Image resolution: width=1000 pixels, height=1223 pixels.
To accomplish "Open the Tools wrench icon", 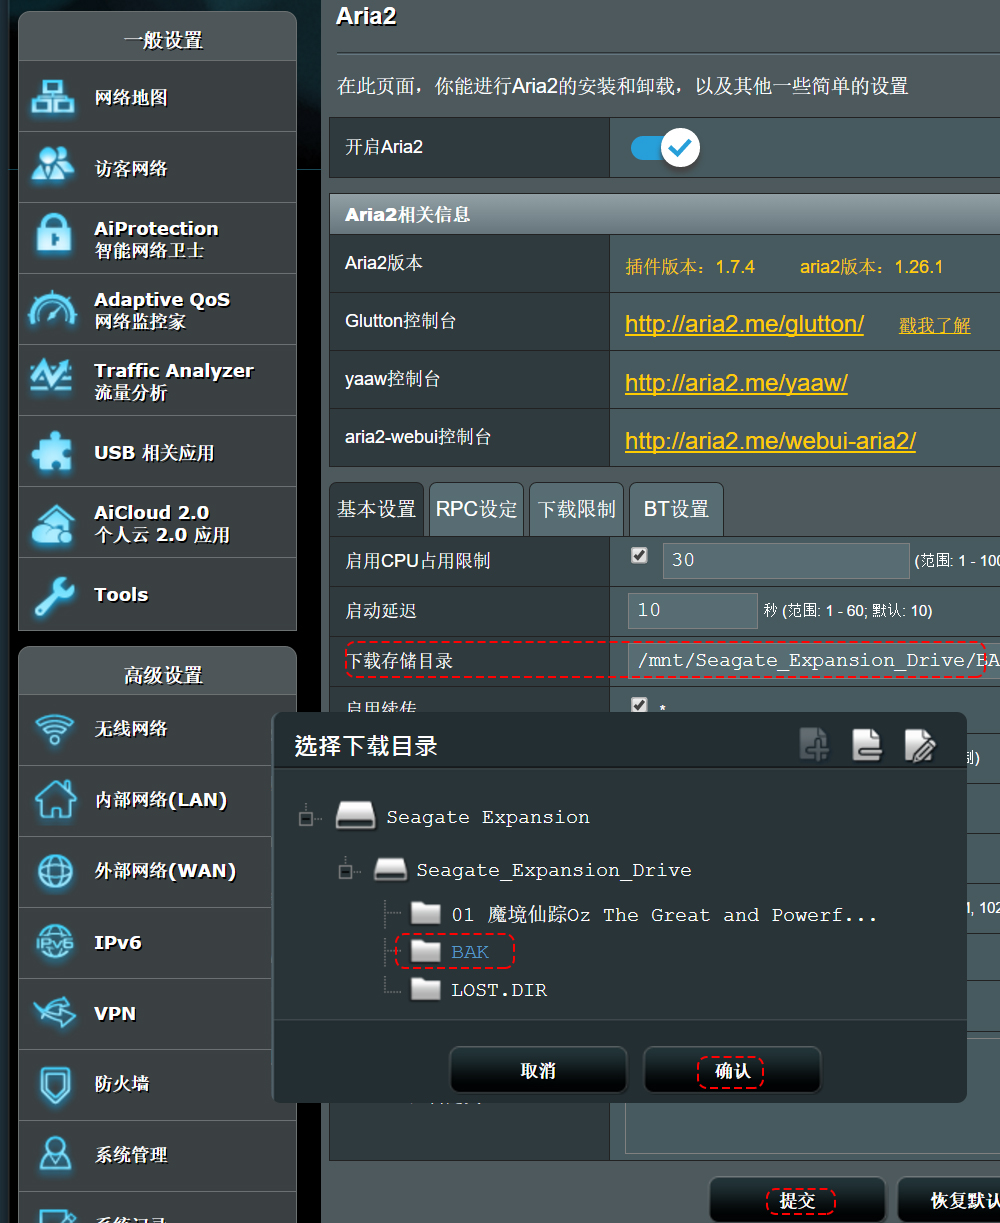I will (x=53, y=594).
